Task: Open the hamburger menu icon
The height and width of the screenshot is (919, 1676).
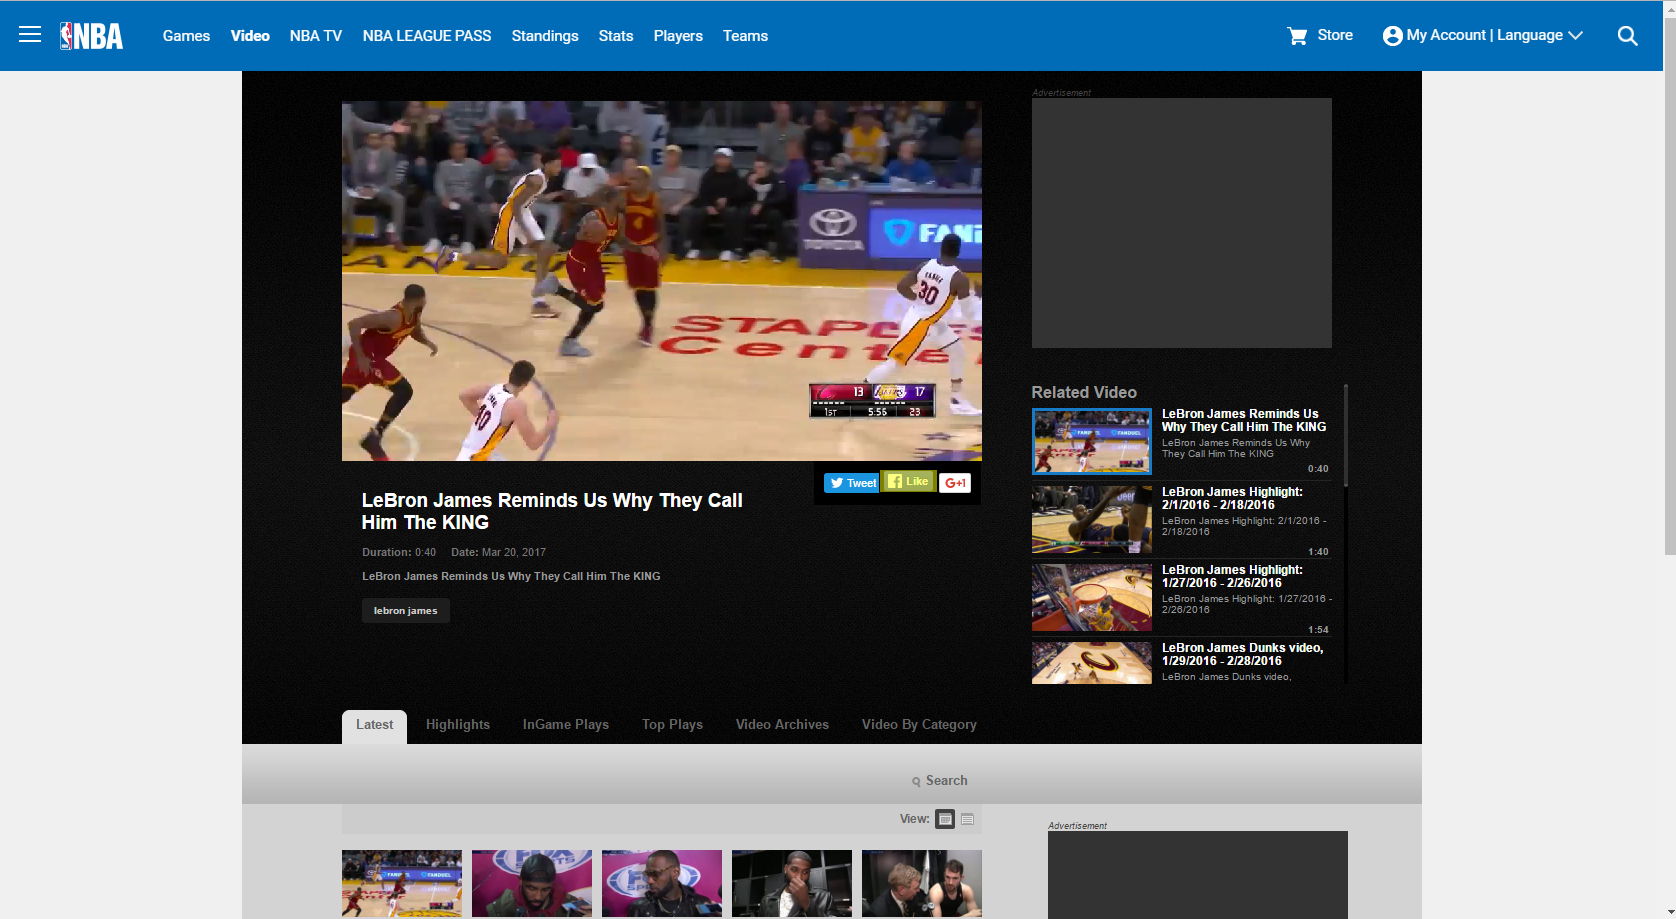Action: click(x=30, y=35)
